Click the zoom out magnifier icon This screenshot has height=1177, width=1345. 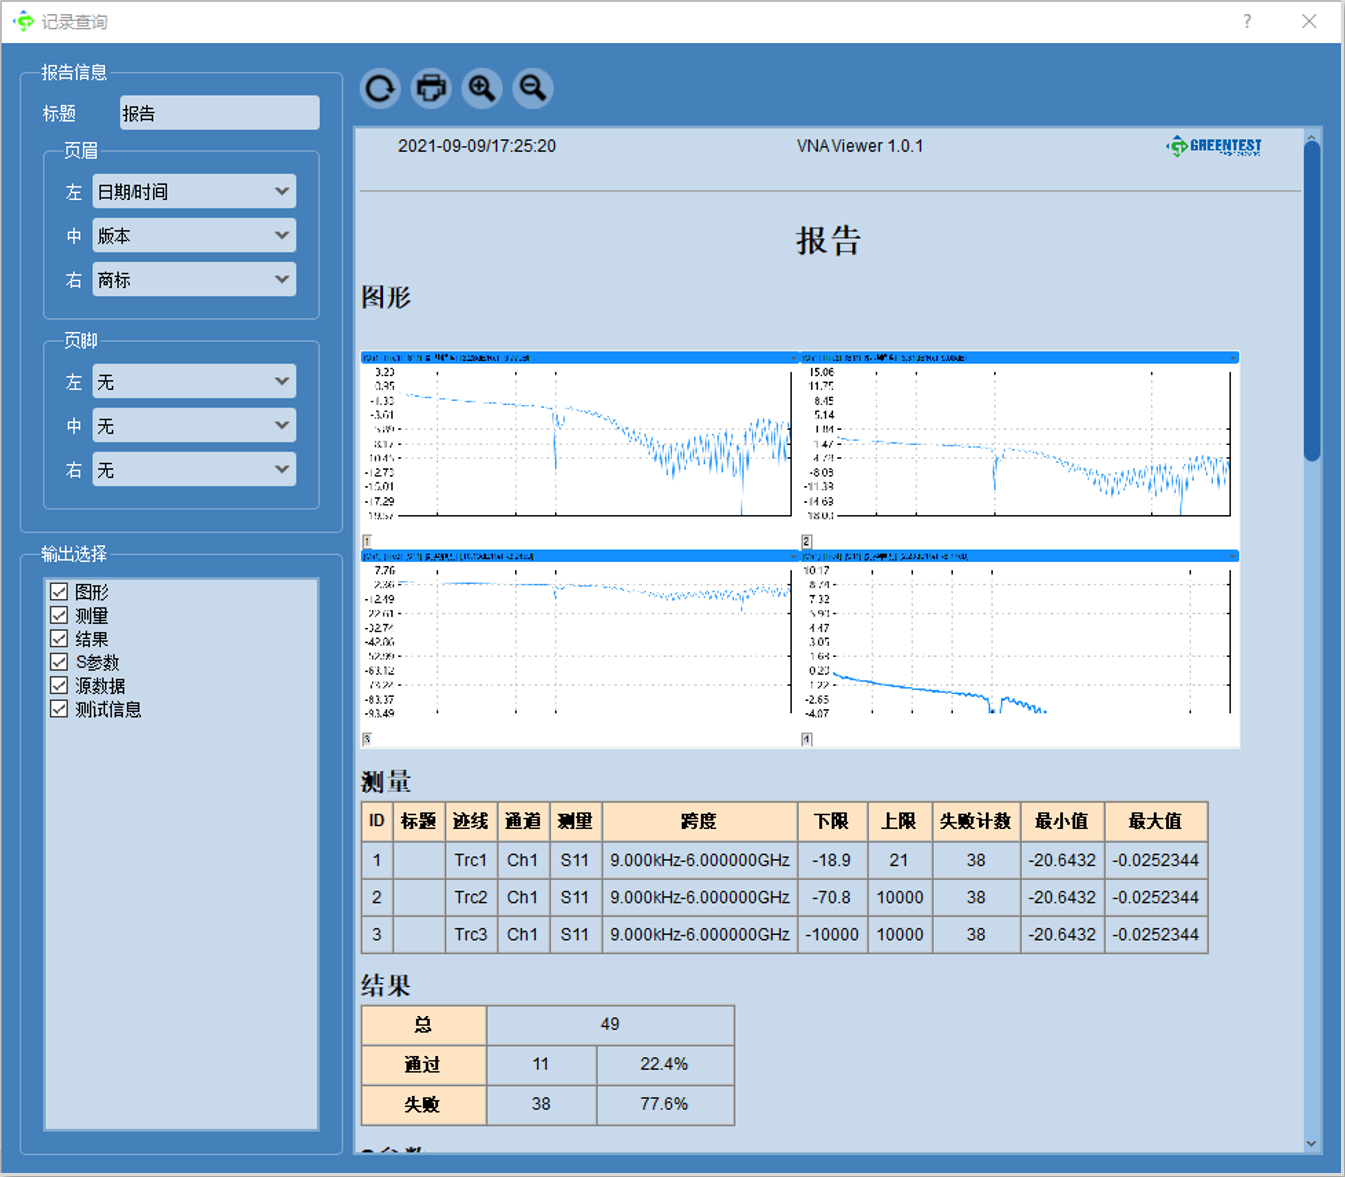coord(533,88)
